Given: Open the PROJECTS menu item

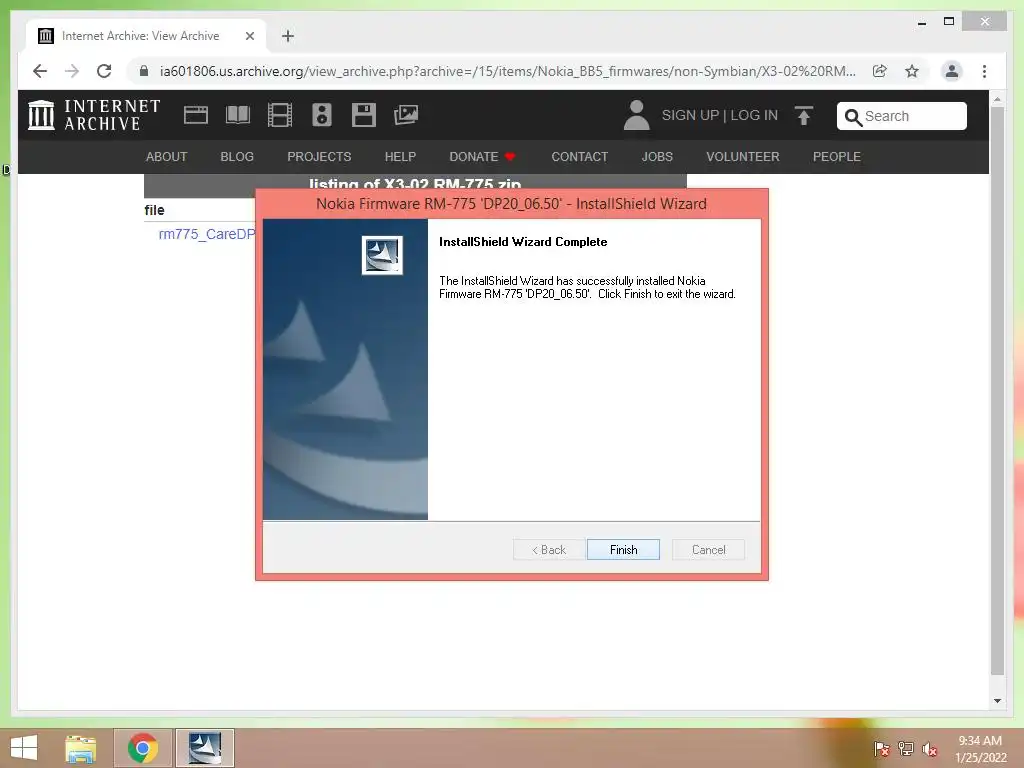Looking at the screenshot, I should point(319,157).
